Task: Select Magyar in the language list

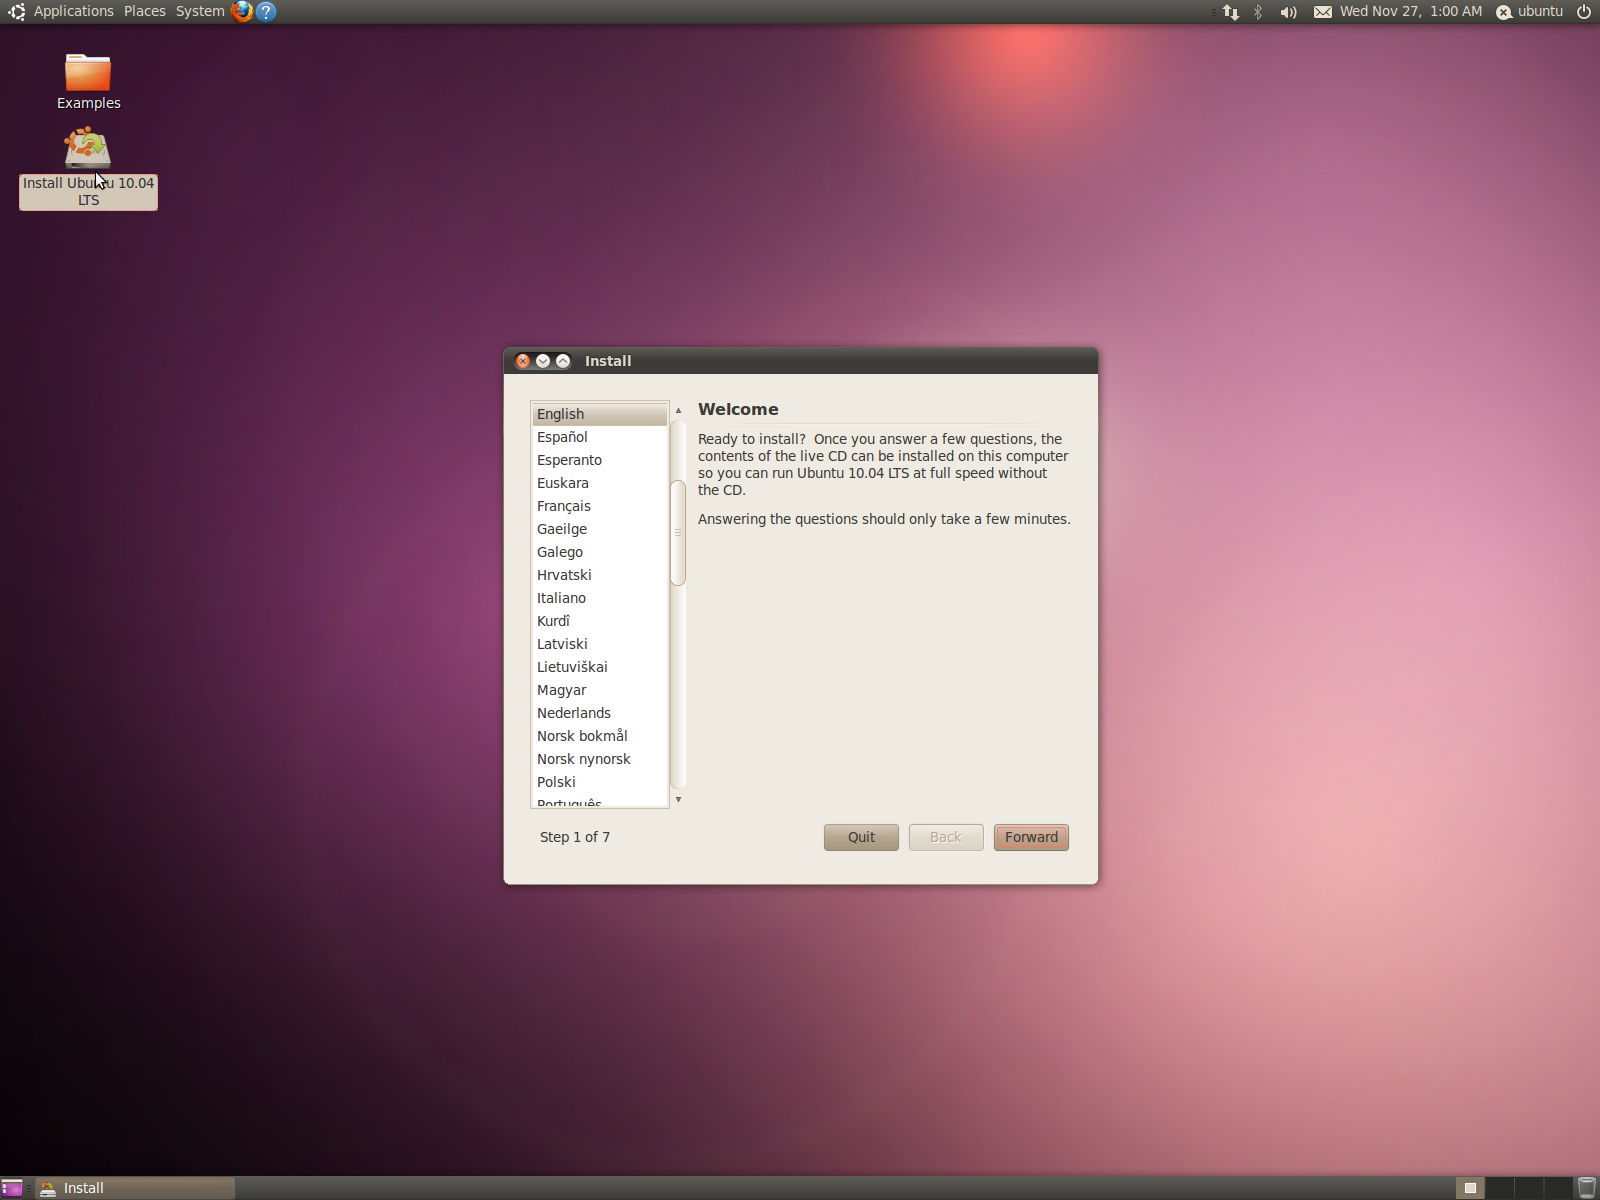Action: coord(599,690)
